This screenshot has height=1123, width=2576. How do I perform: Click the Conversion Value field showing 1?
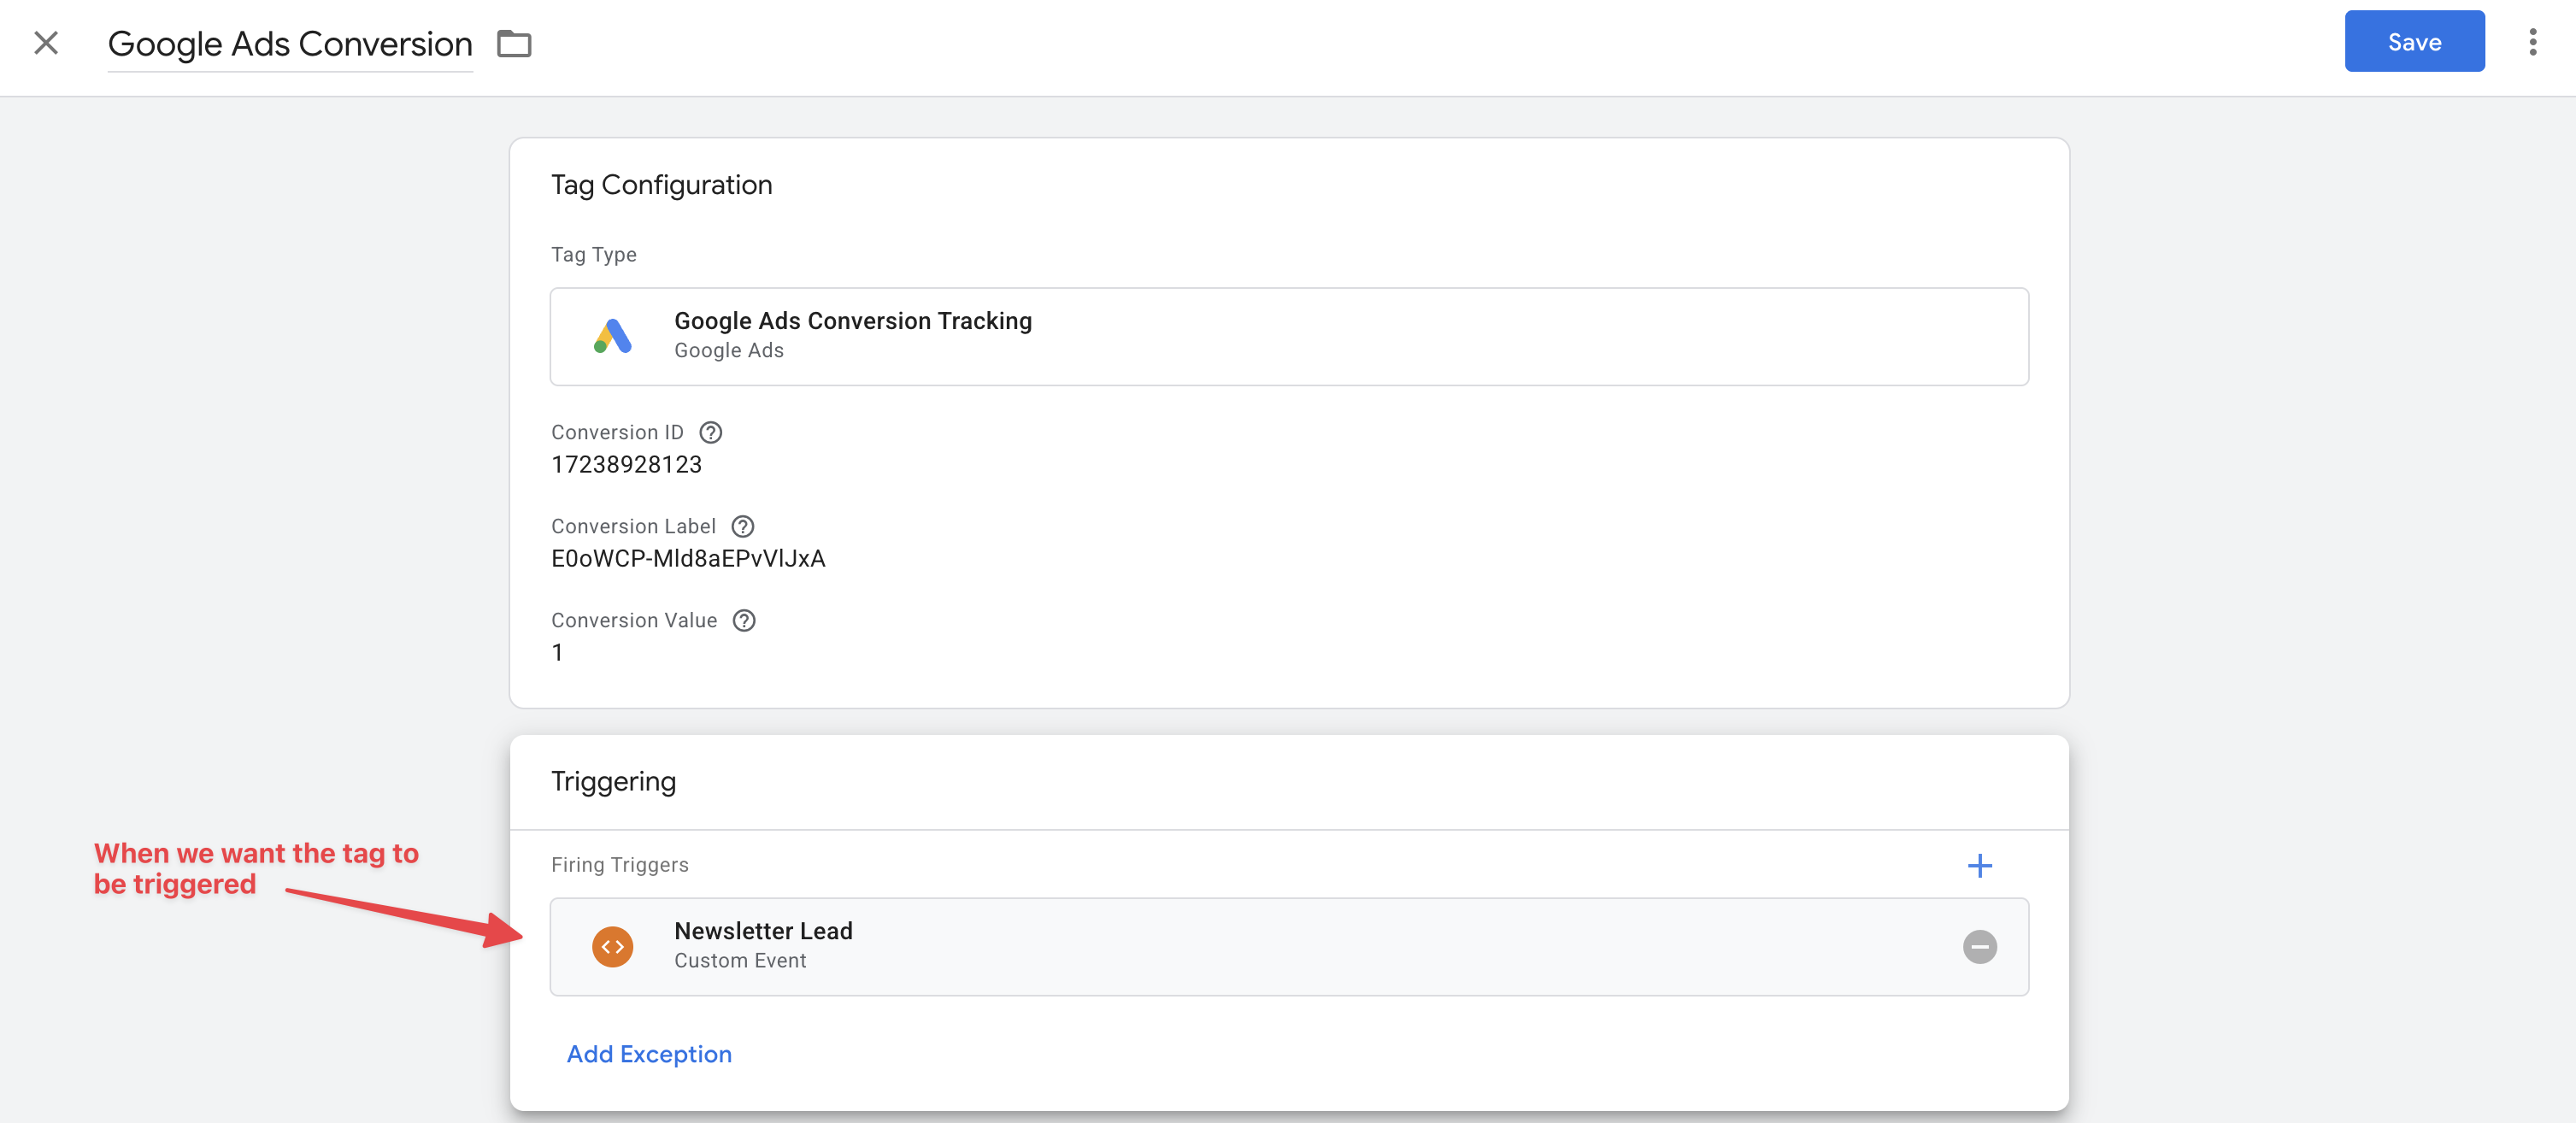558,653
